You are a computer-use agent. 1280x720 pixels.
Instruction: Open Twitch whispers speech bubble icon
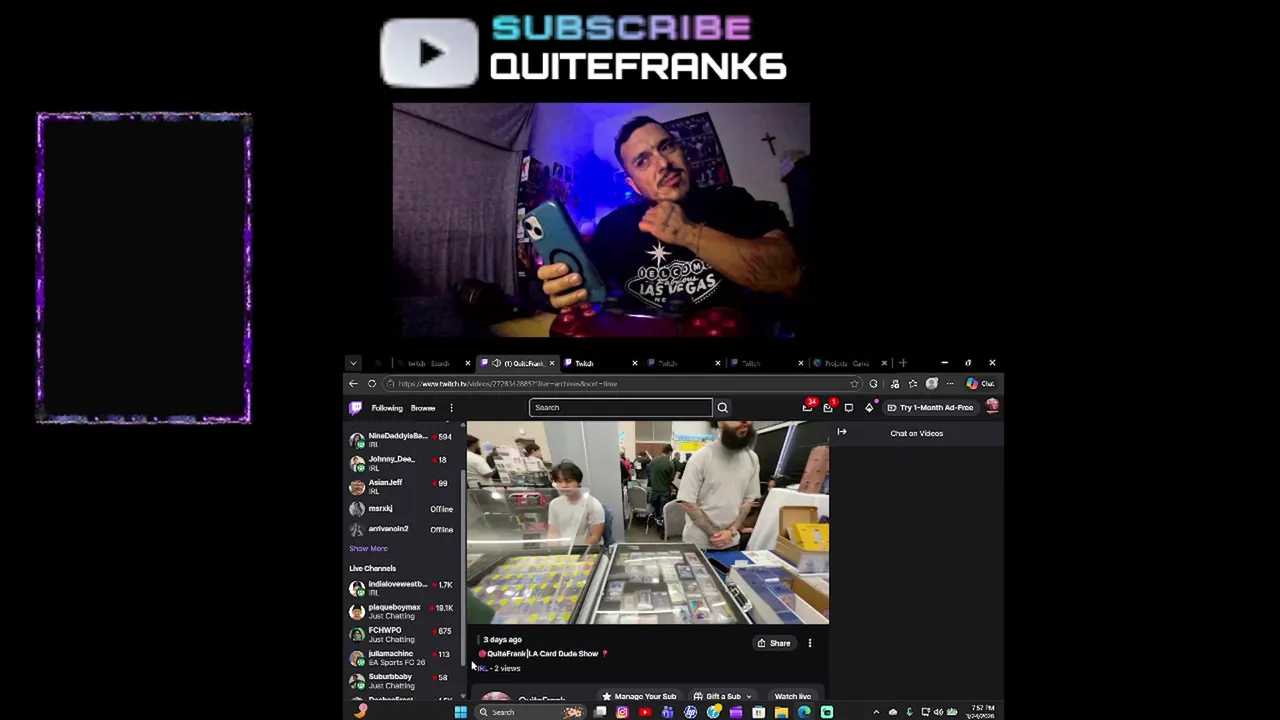(849, 407)
